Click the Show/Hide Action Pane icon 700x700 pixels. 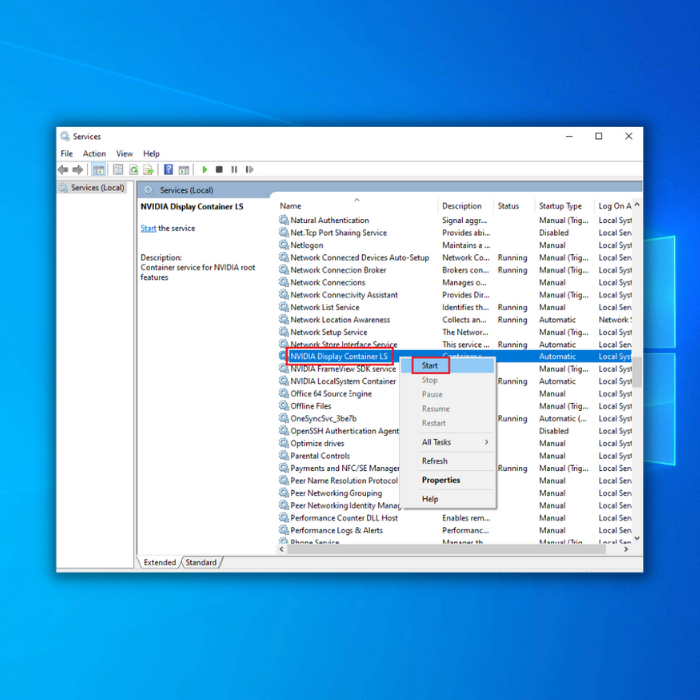pos(183,170)
